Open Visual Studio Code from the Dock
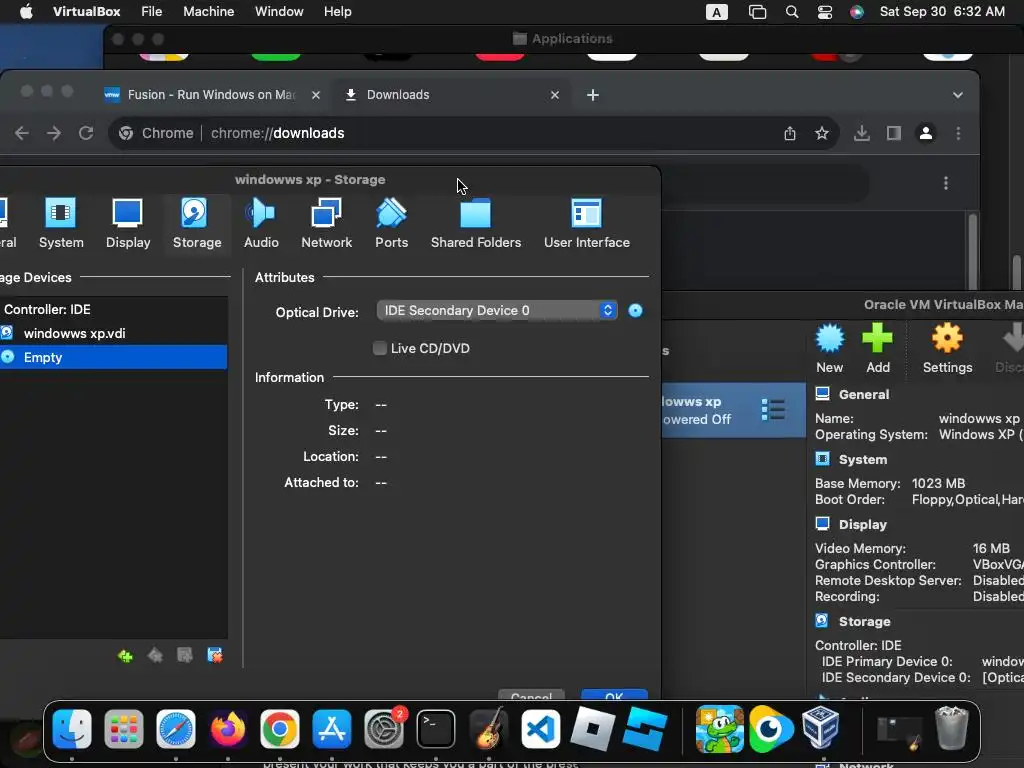Viewport: 1024px width, 768px height. pos(540,729)
